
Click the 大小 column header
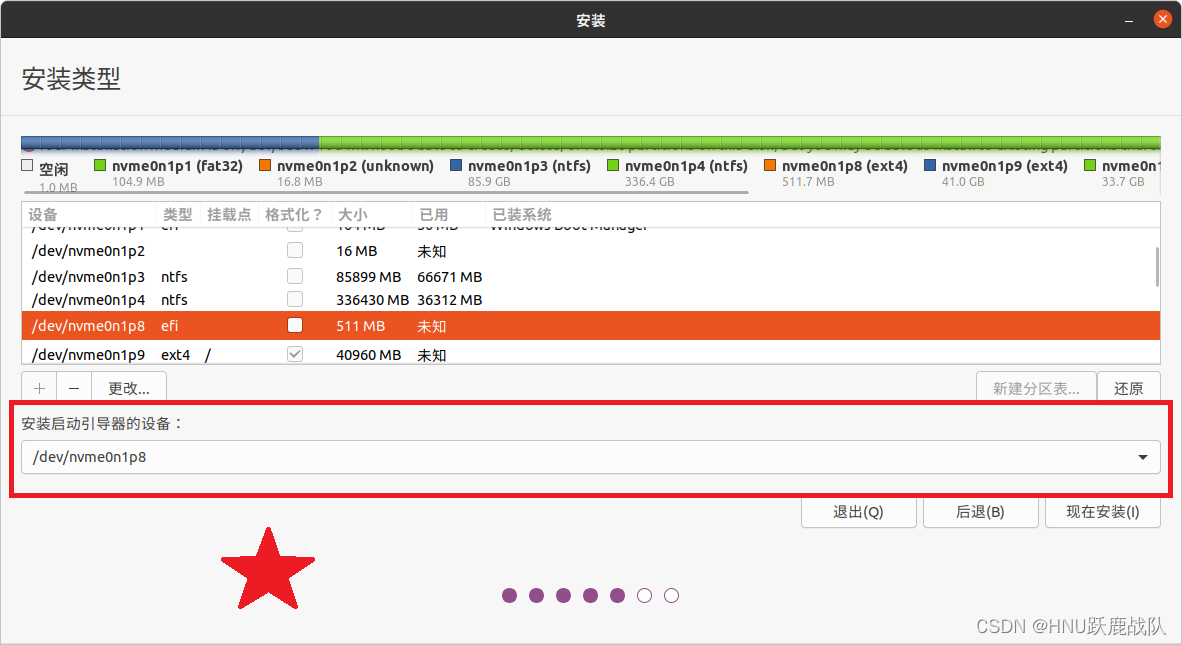[352, 215]
